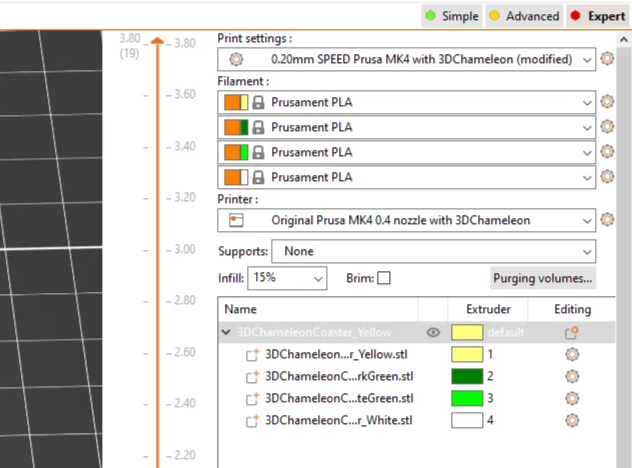Open fourth Prusament PLA filament dropdown (white)
This screenshot has height=468, width=632.
coord(407,177)
